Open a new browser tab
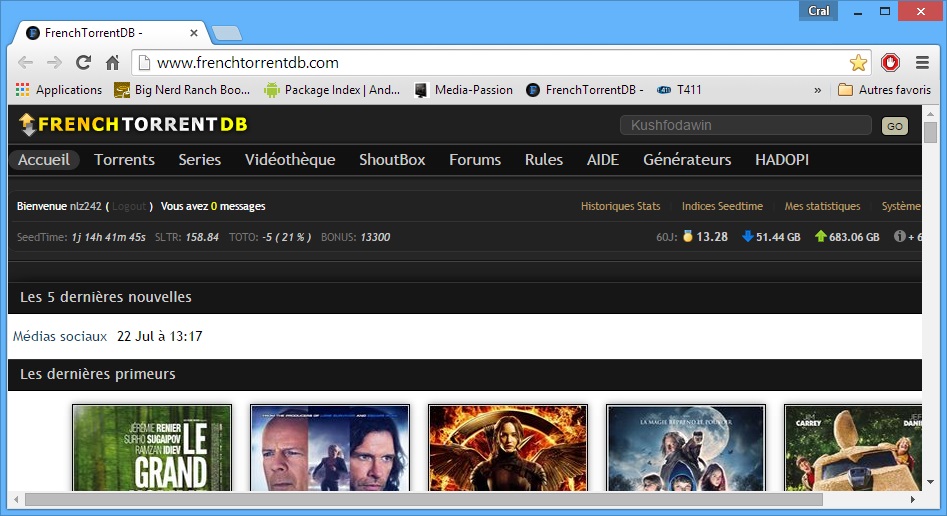The image size is (947, 516). point(227,33)
